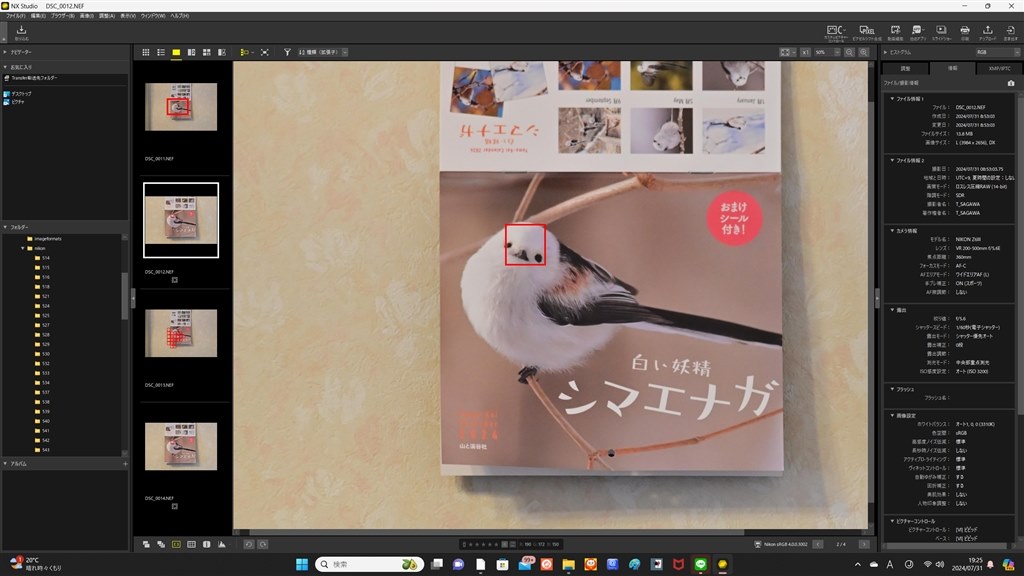Click the zoom in magnifier
Screen dimensions: 1024x576
tap(863, 52)
